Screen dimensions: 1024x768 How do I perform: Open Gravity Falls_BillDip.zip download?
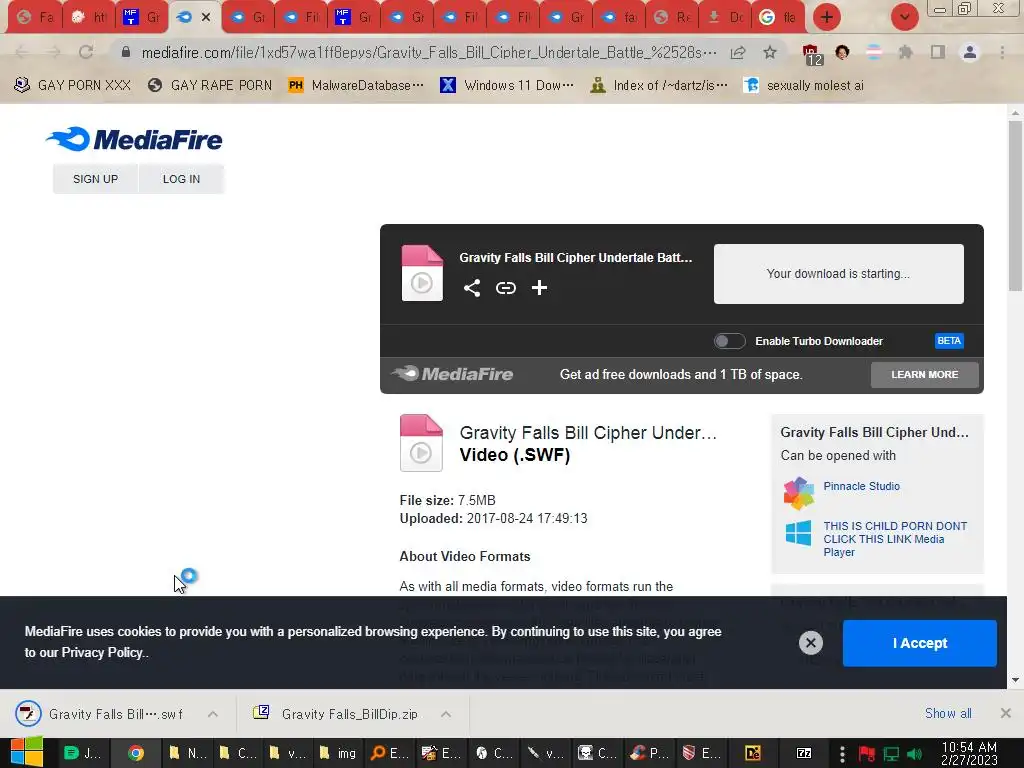click(x=336, y=714)
